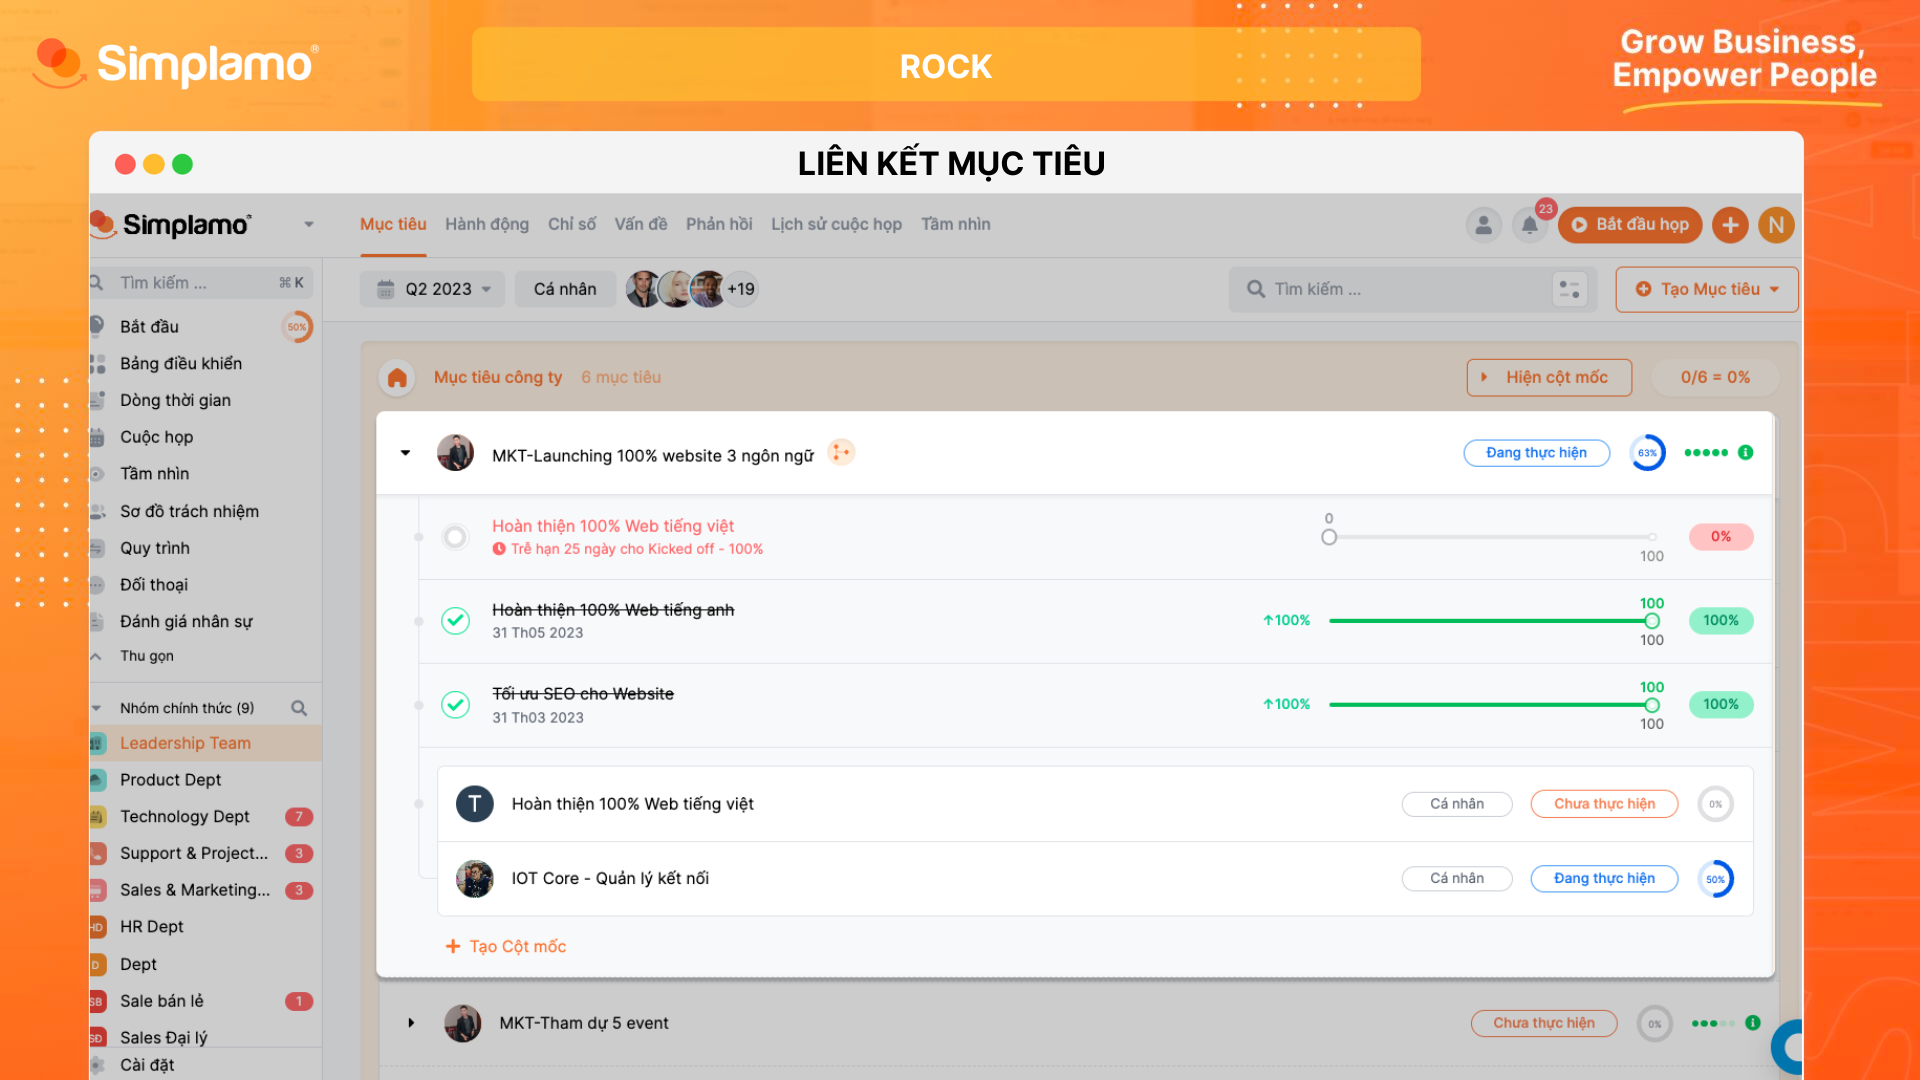The image size is (1920, 1080).
Task: Toggle the completed checkbox for Hoàn thiện 100% Web tiếng anh
Action: [456, 618]
